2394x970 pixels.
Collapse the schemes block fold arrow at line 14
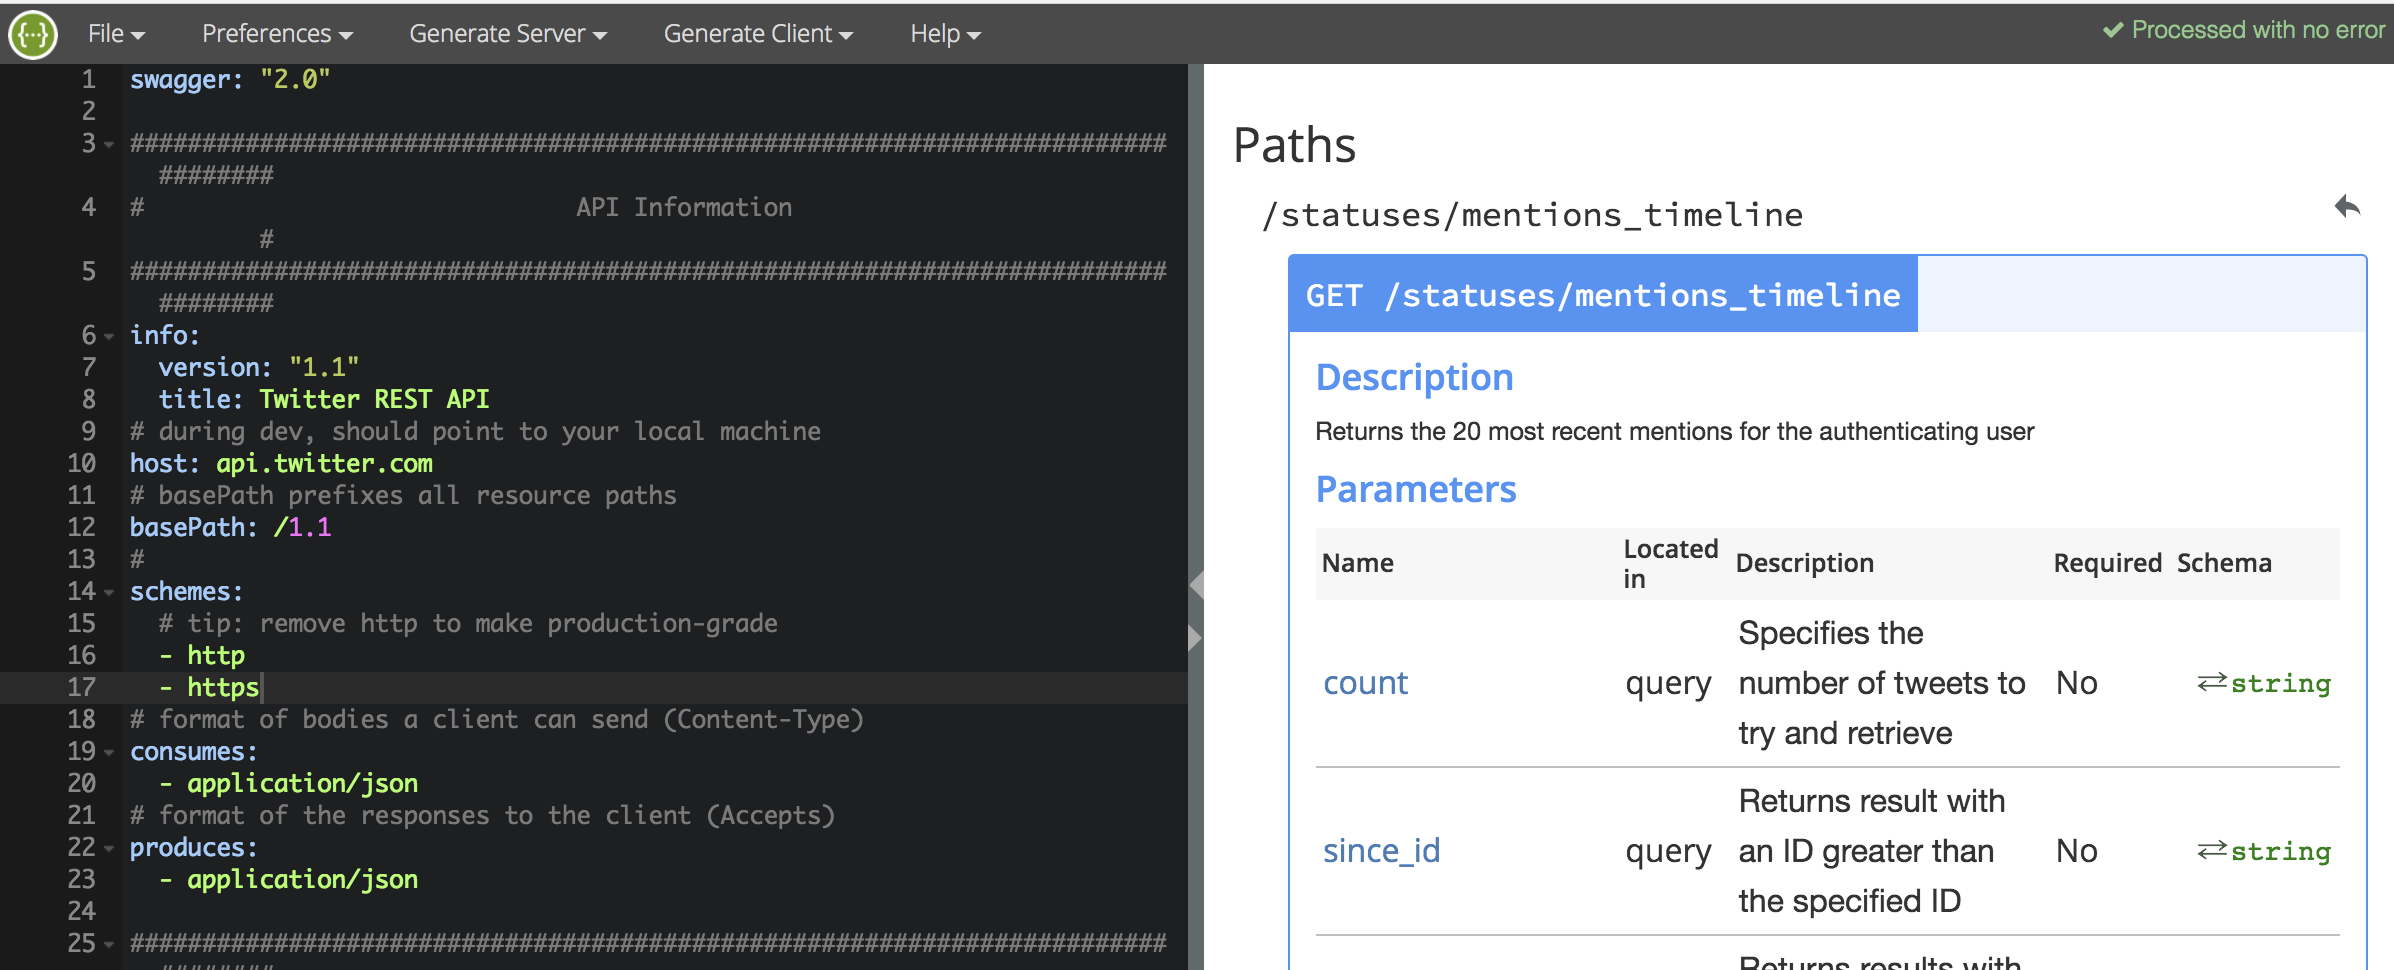click(x=108, y=591)
